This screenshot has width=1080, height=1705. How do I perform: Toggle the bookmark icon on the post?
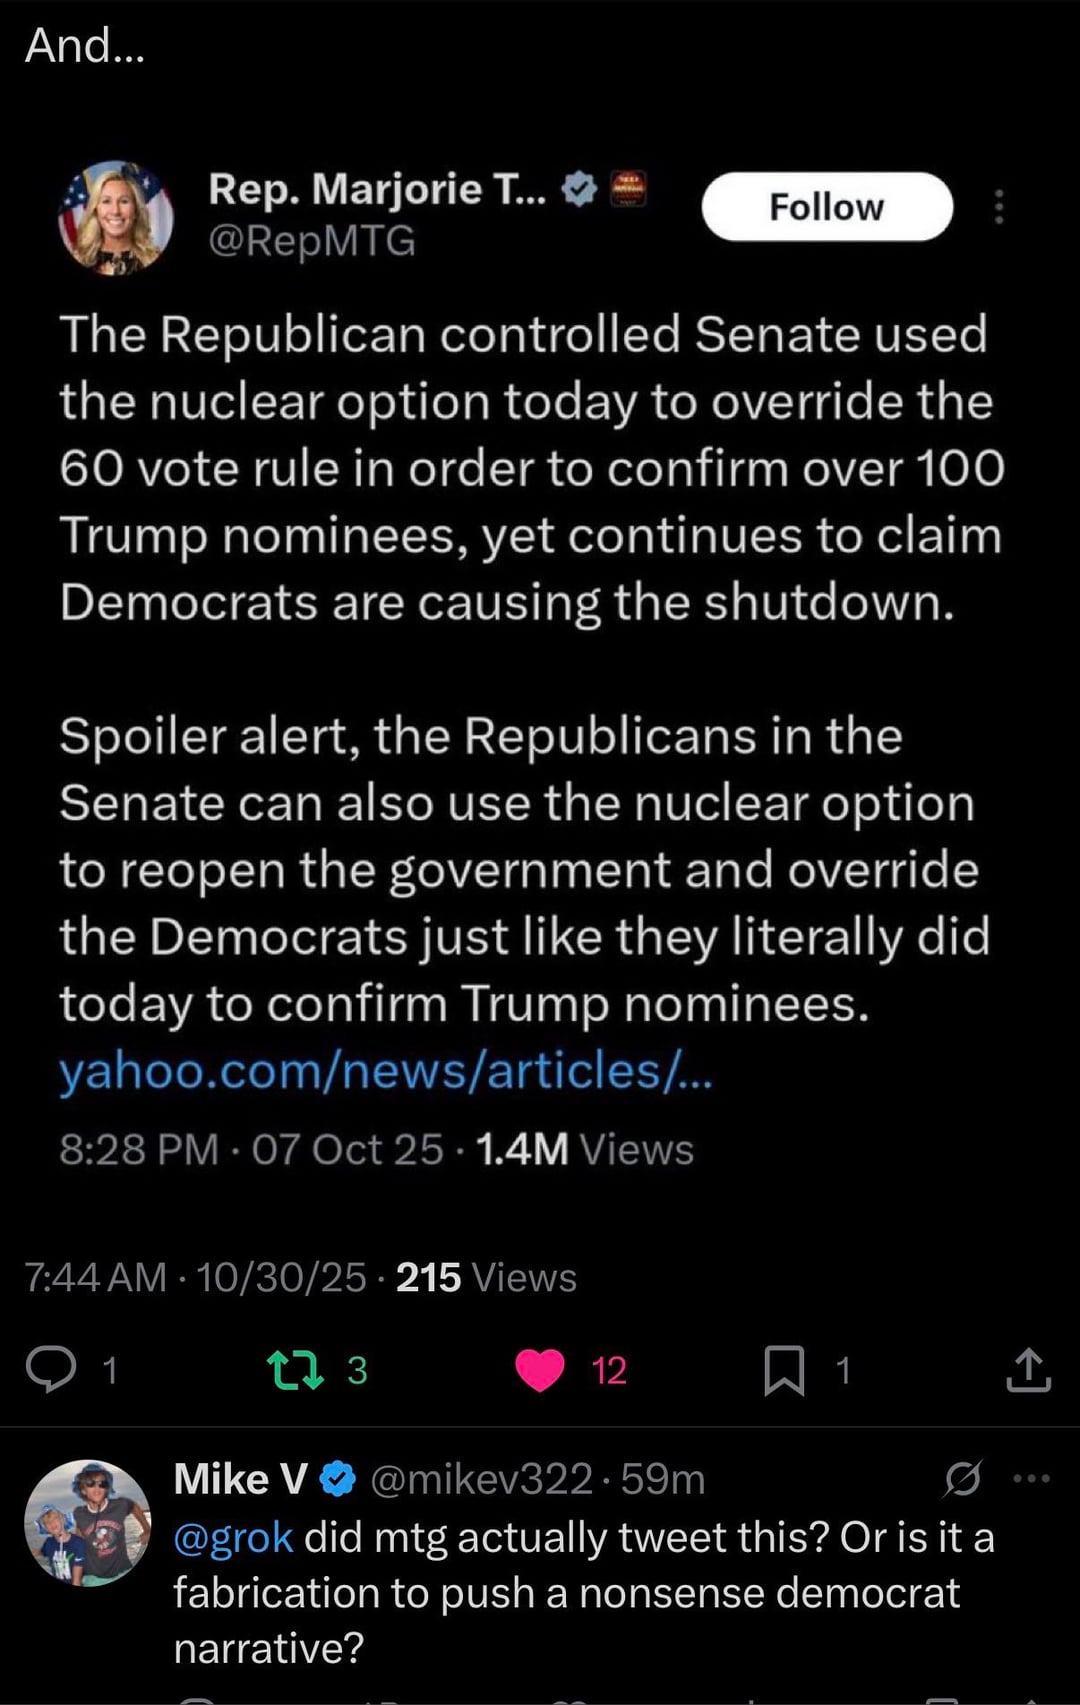tap(784, 1370)
